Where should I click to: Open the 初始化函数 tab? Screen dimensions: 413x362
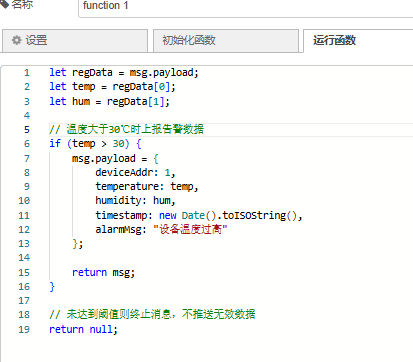226,41
